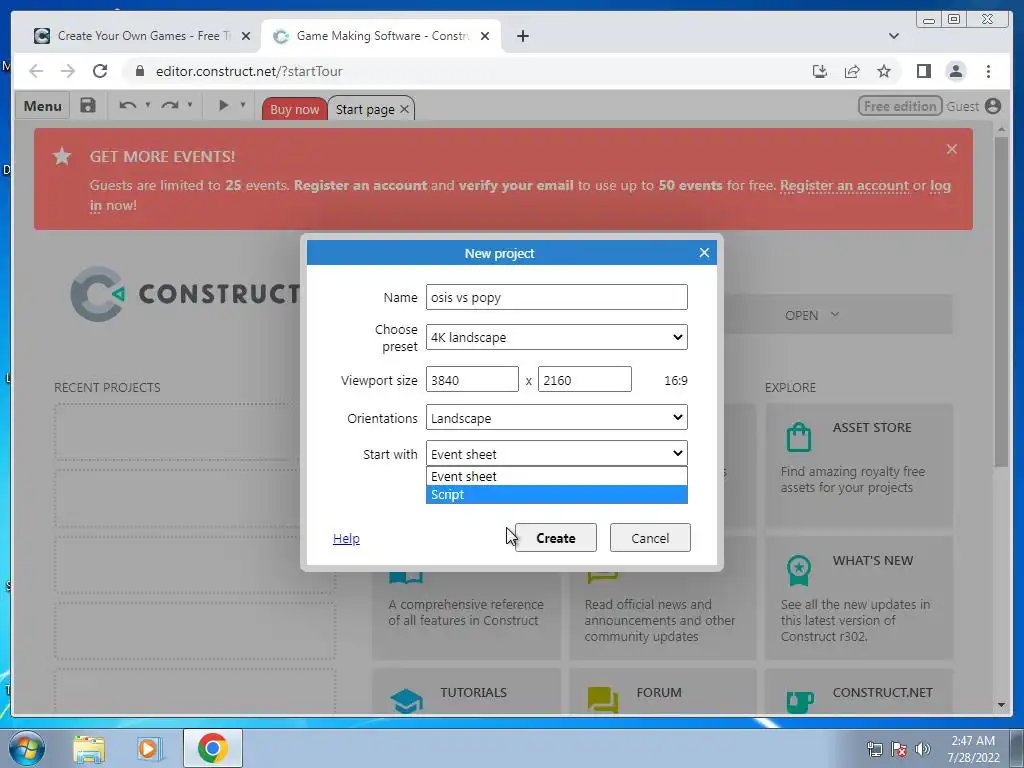Open Guest account profile icon
The width and height of the screenshot is (1024, 768).
(993, 106)
